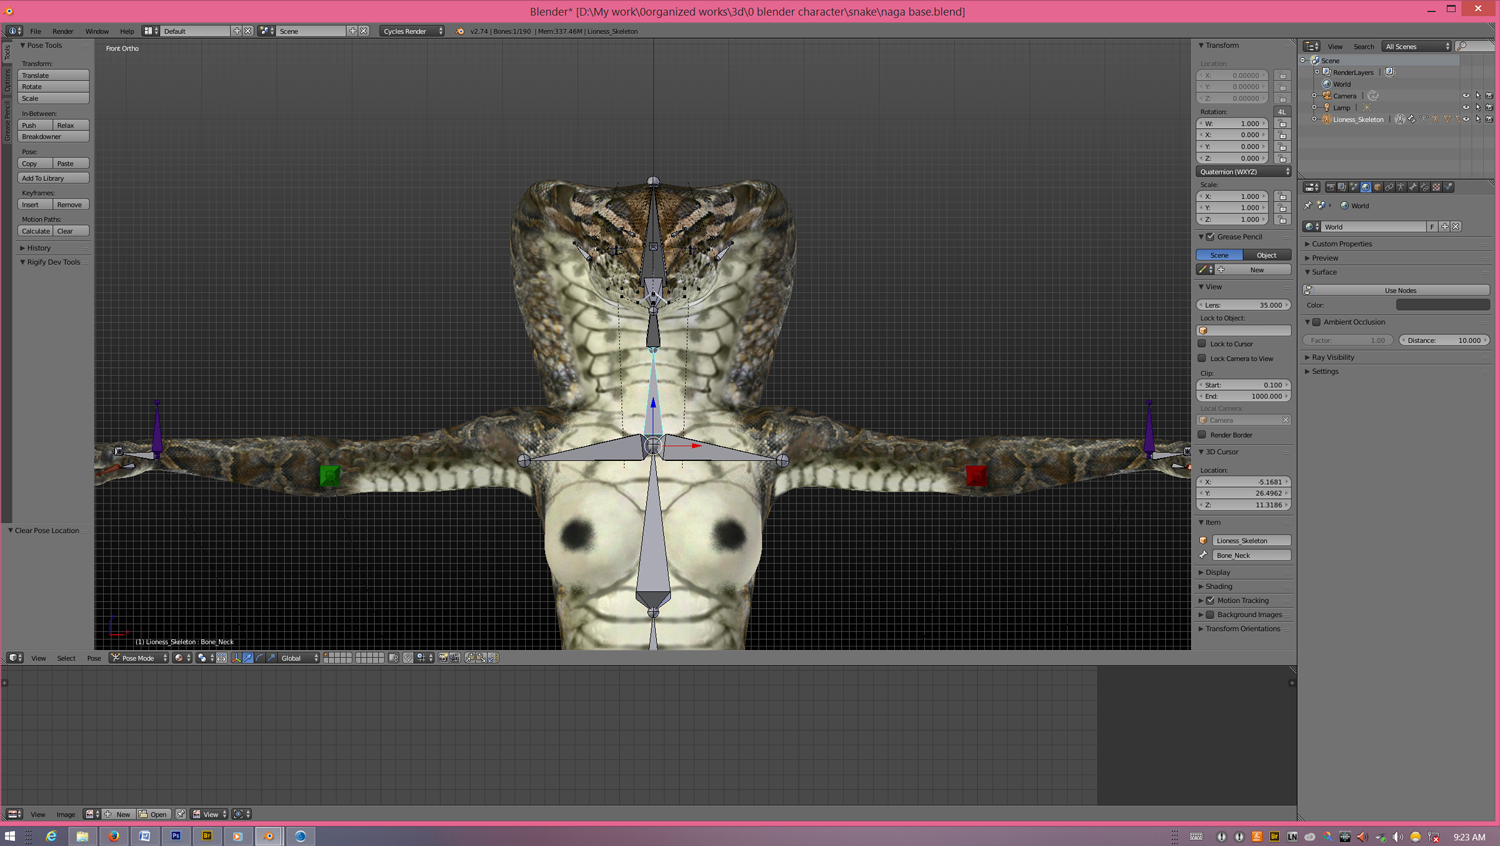Open the Pose Mode dropdown

pos(139,658)
